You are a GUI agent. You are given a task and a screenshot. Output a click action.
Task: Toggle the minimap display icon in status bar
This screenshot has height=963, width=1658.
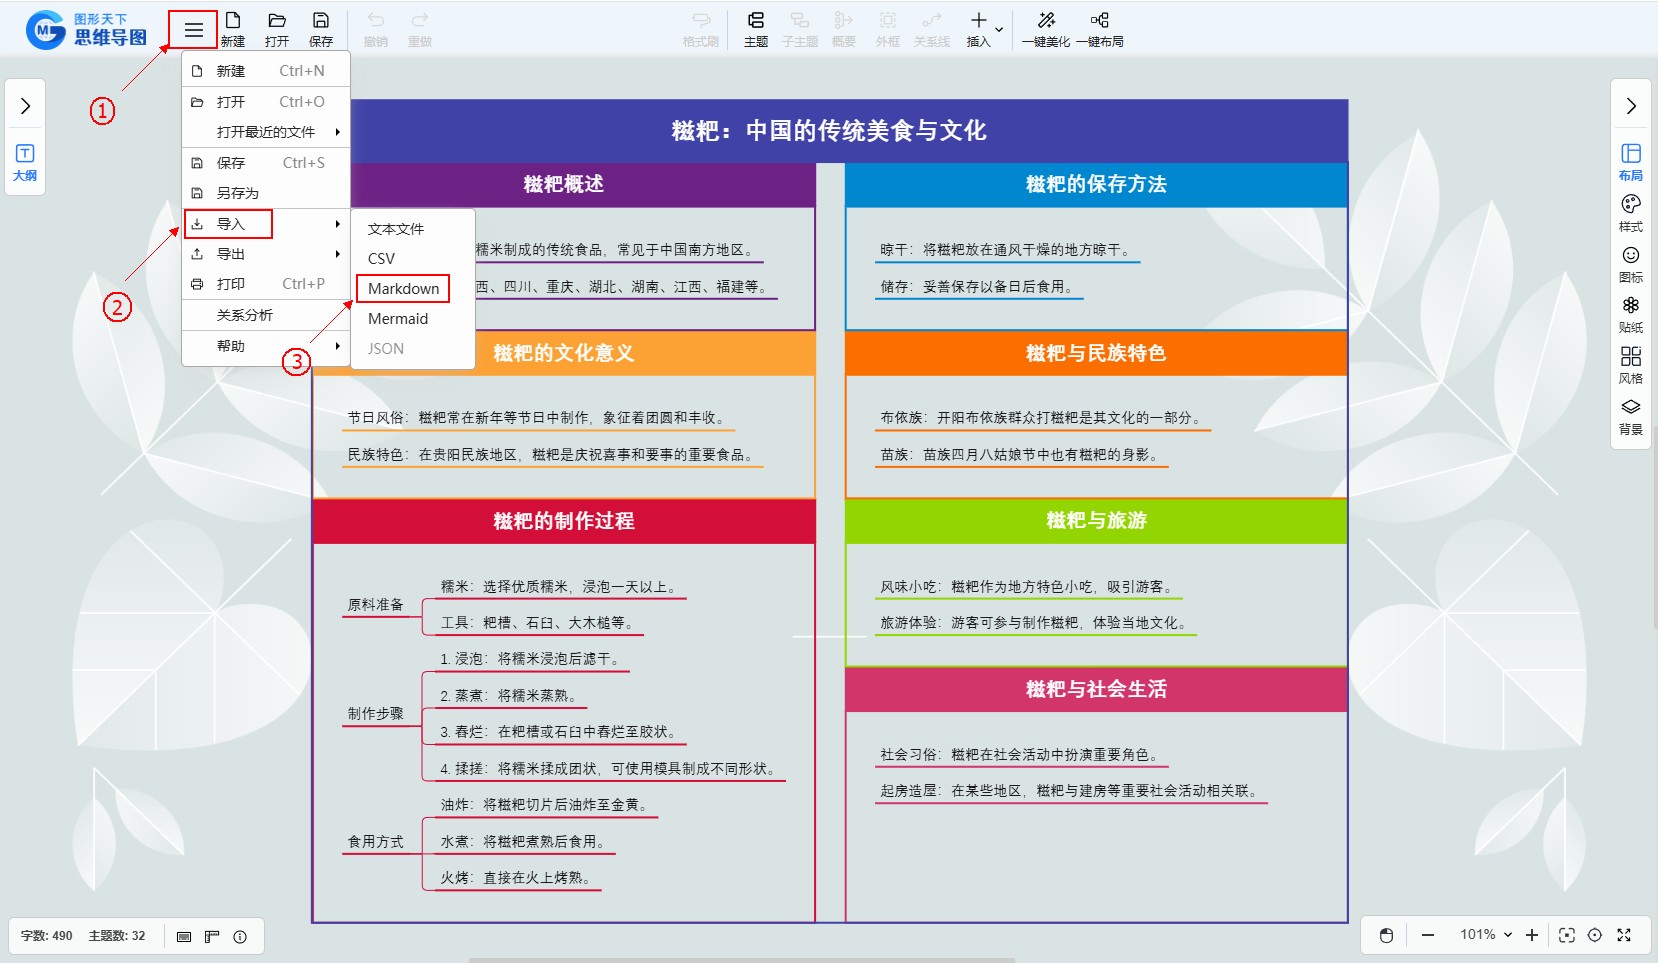184,937
